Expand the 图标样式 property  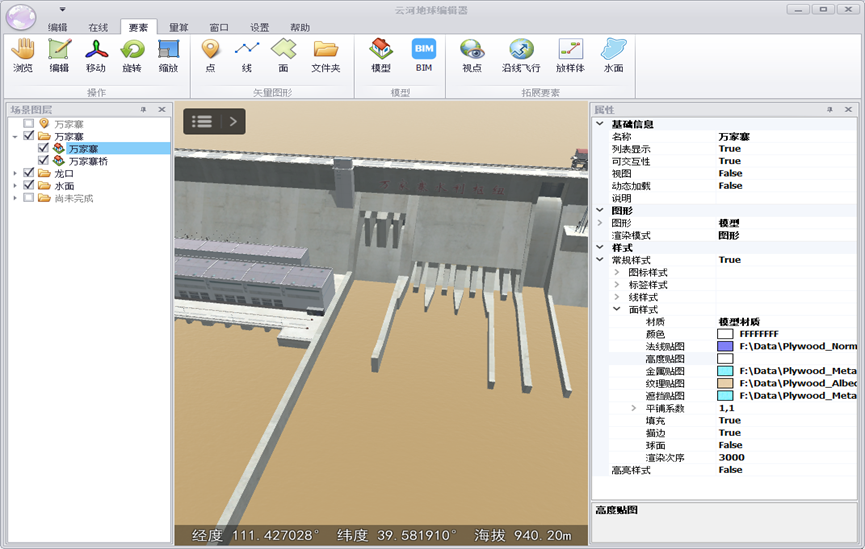(617, 272)
